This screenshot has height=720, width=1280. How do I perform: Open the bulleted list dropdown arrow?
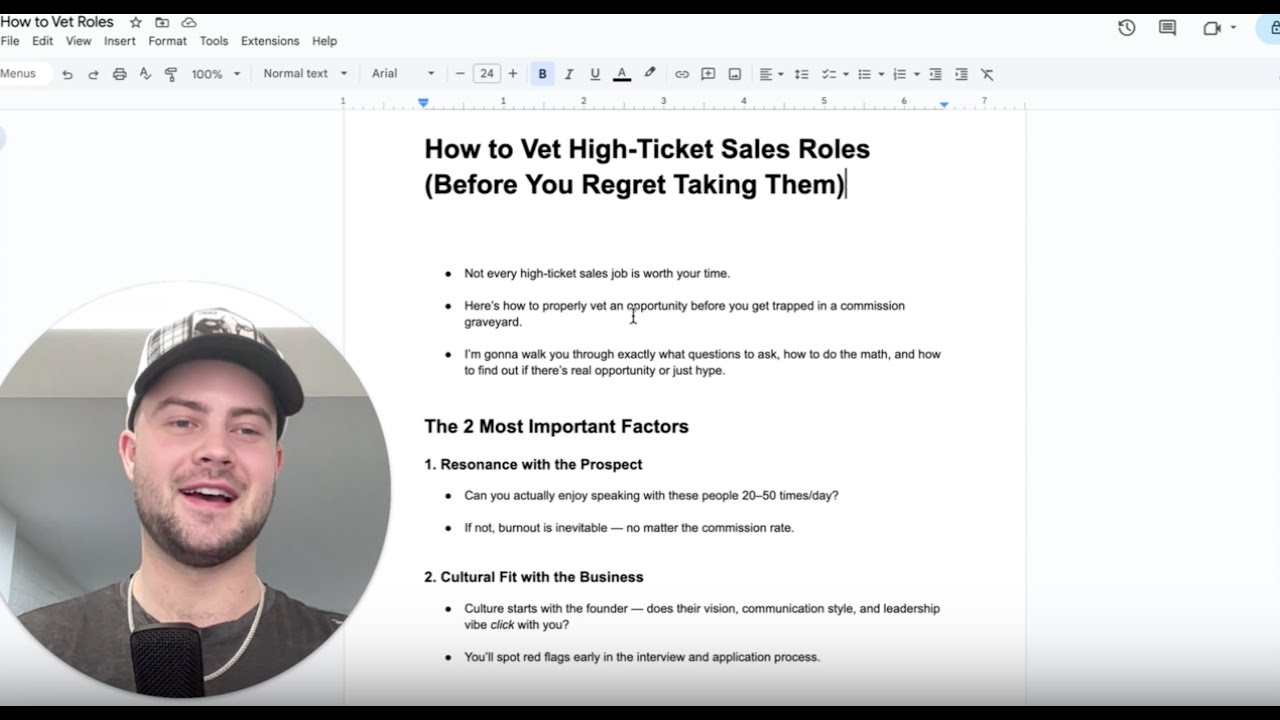881,74
